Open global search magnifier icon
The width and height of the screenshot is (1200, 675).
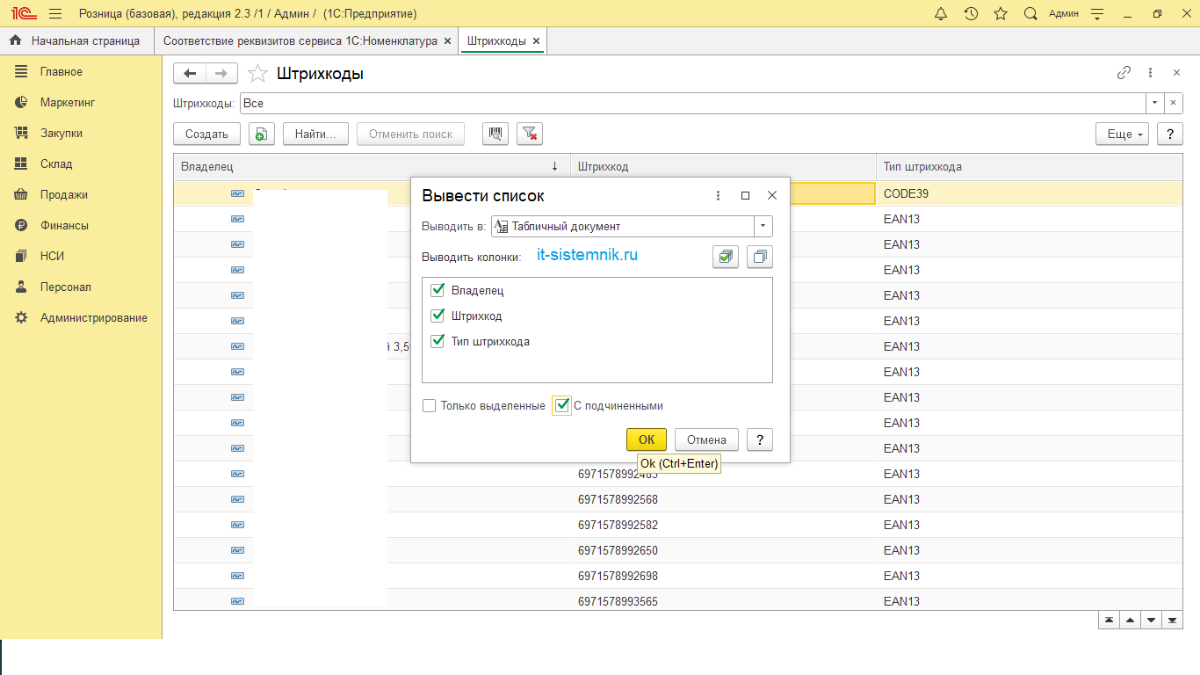pyautogui.click(x=1030, y=14)
